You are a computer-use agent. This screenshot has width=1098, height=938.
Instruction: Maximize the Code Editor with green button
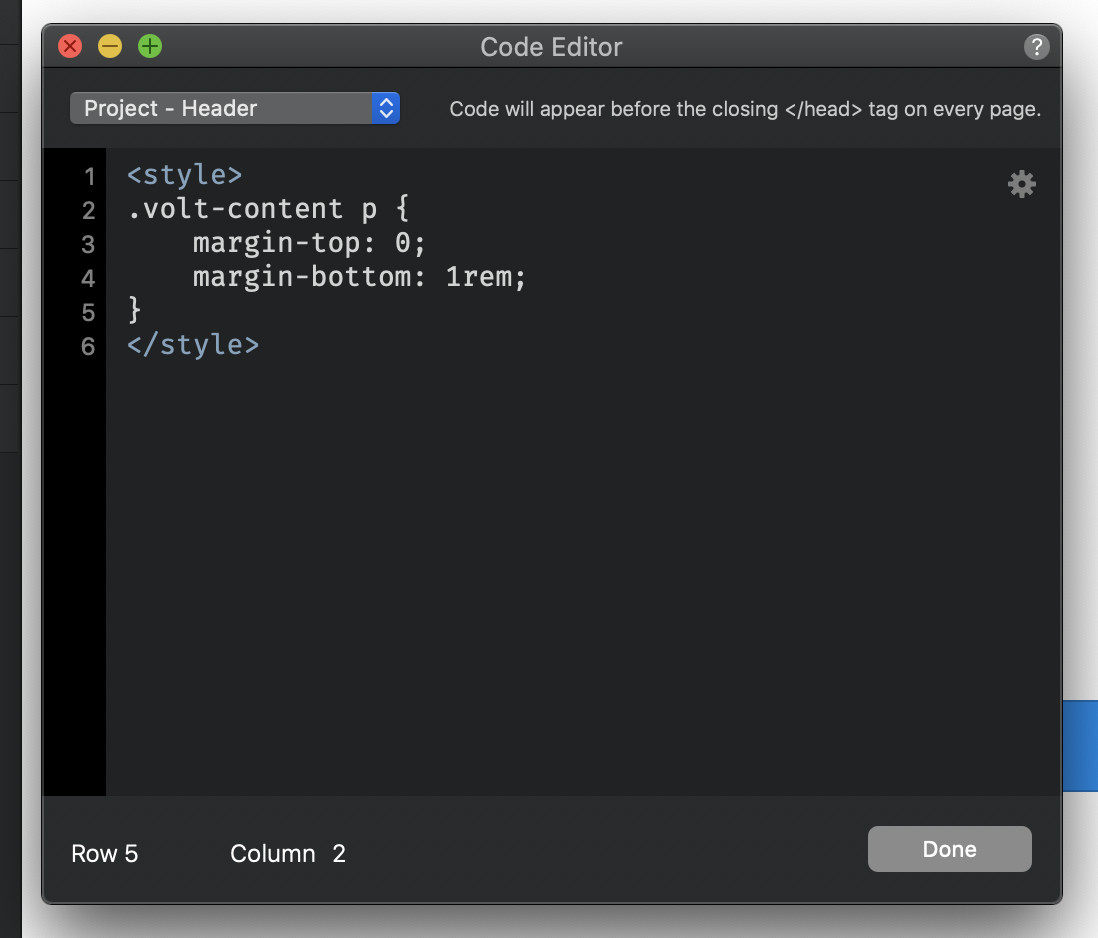tap(150, 46)
